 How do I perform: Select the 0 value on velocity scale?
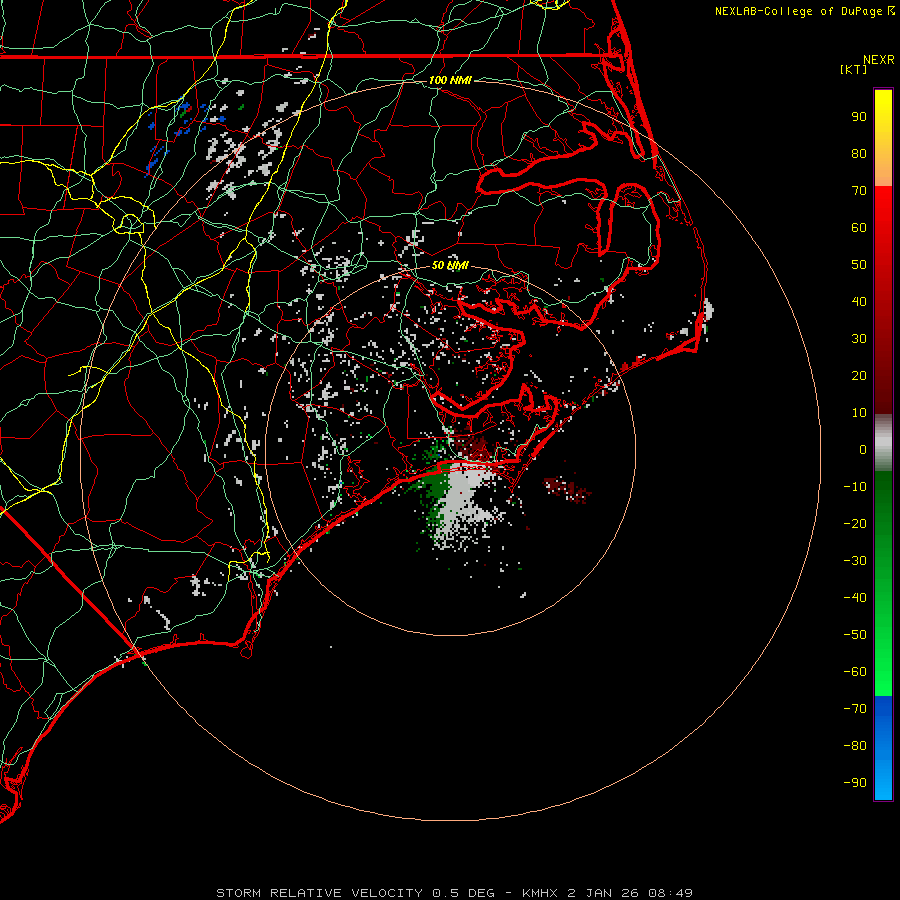(x=863, y=449)
